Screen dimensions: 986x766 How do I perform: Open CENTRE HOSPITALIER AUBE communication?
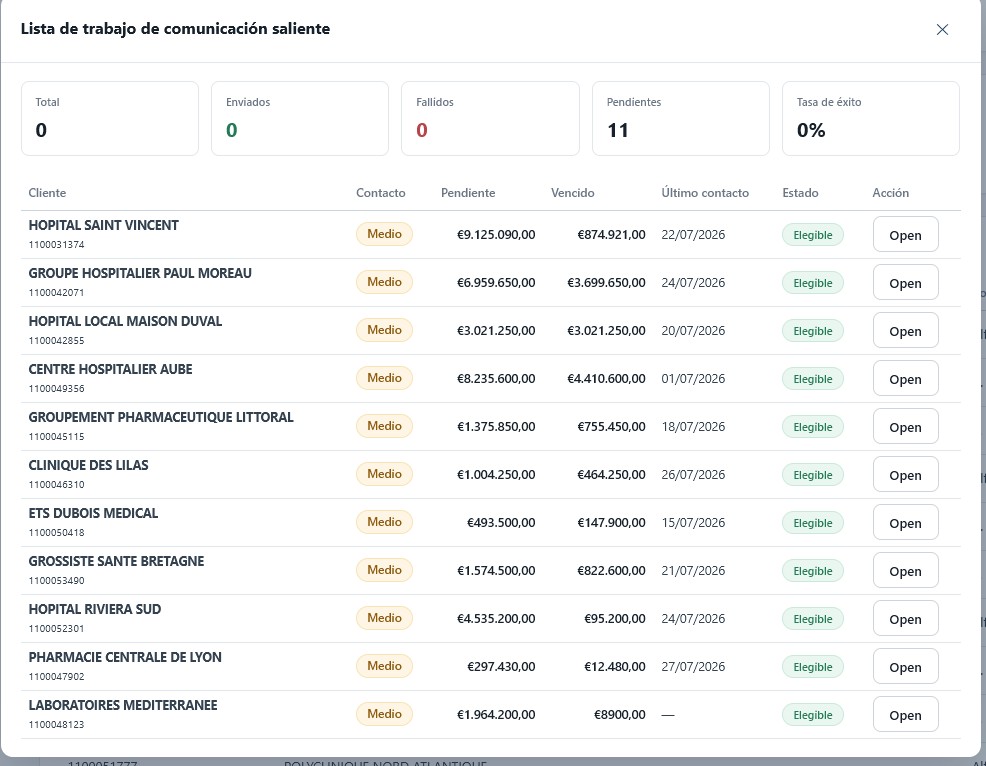(906, 379)
